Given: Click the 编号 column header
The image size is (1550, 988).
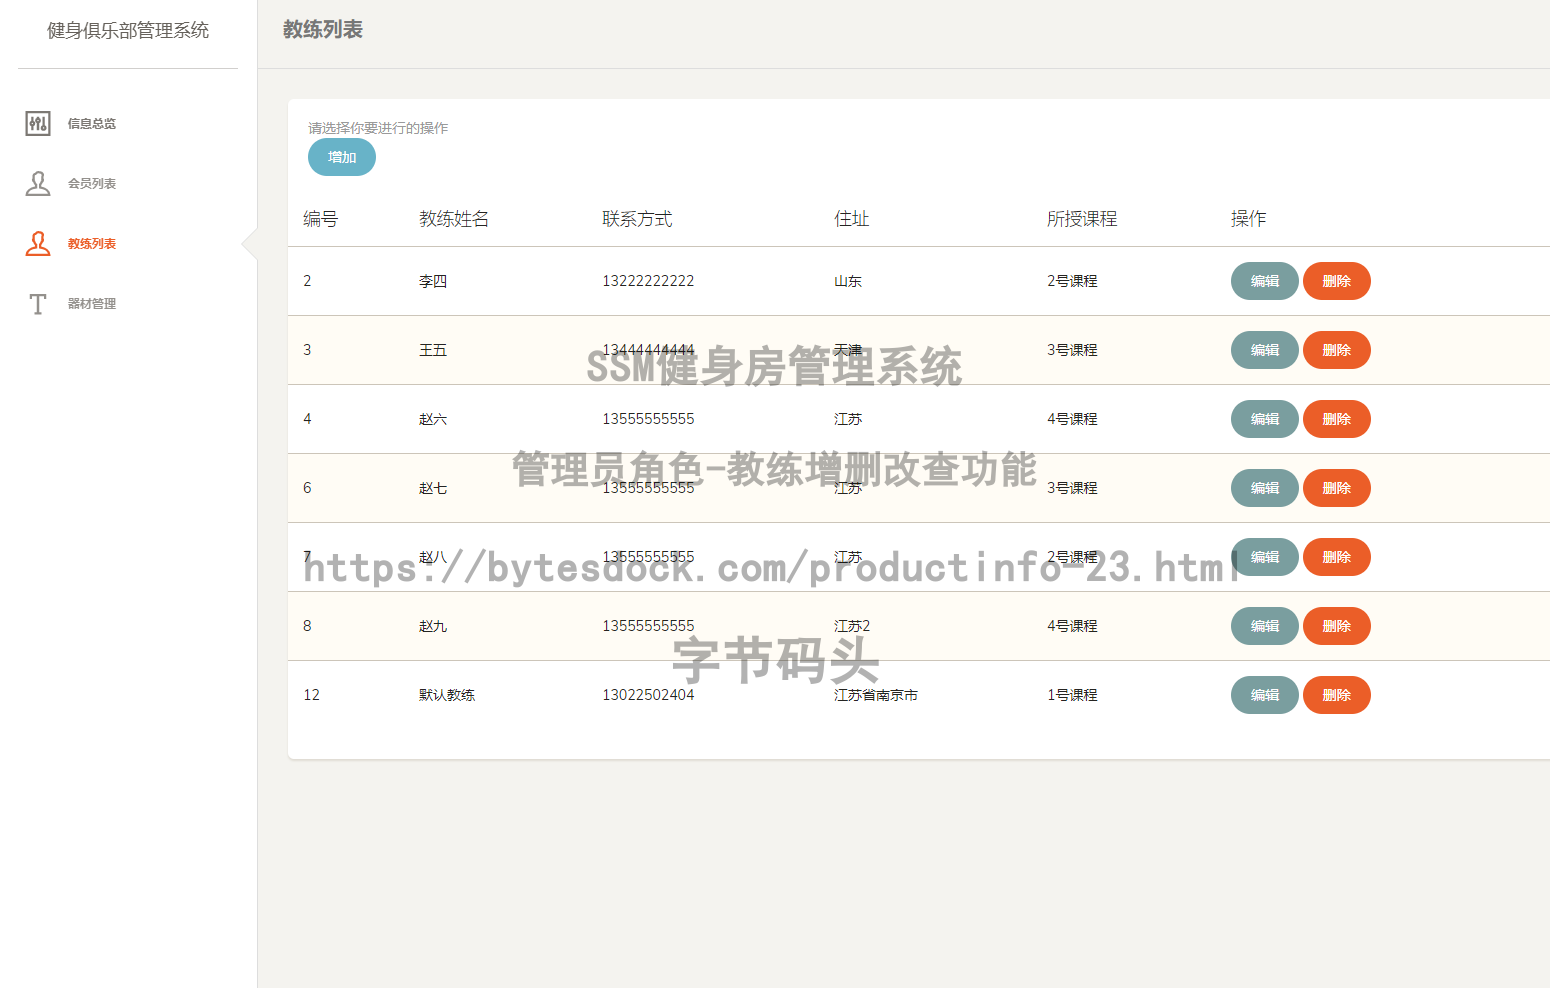Looking at the screenshot, I should (321, 219).
